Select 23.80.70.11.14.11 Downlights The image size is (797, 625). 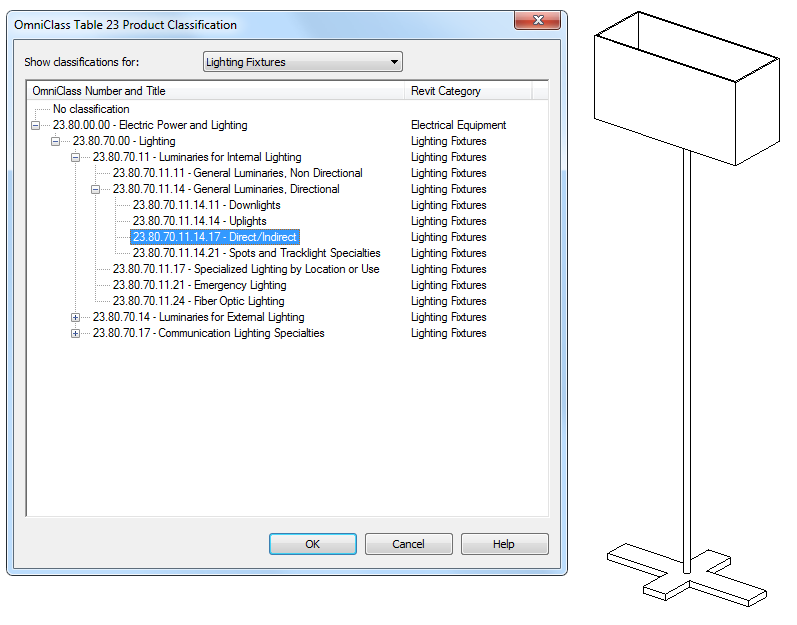(206, 205)
